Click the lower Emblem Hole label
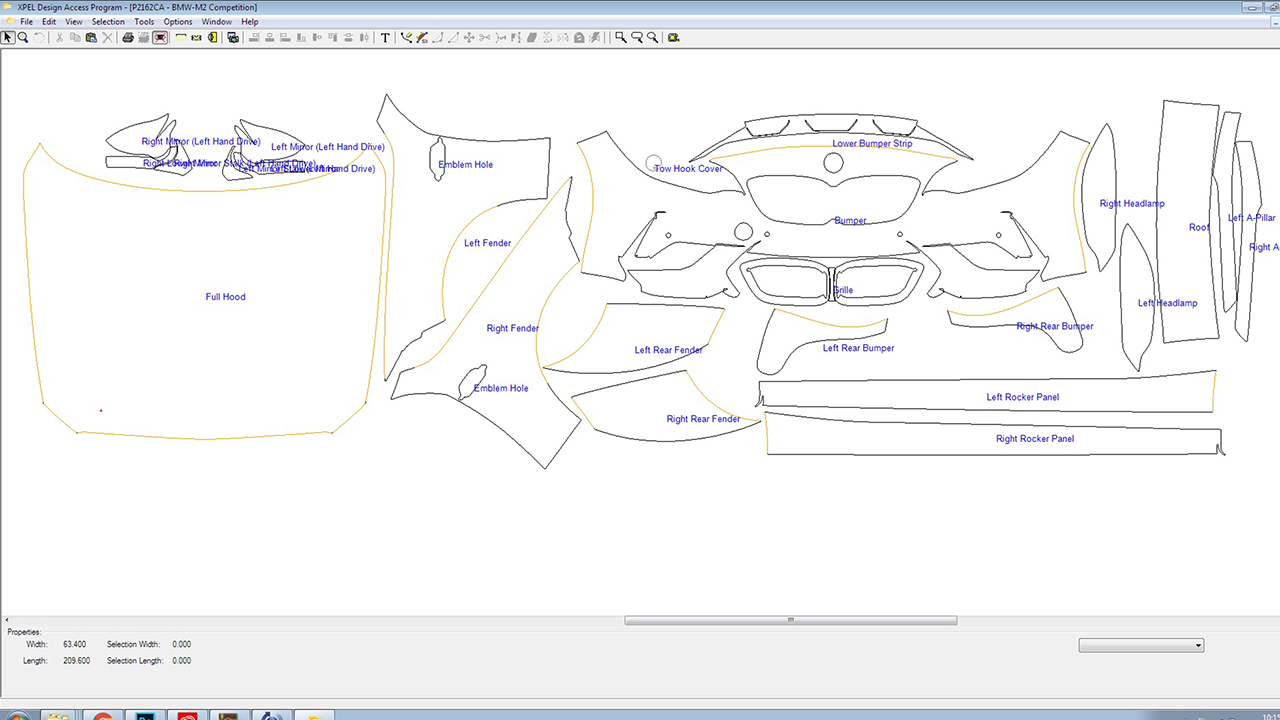The width and height of the screenshot is (1280, 720). pos(501,388)
